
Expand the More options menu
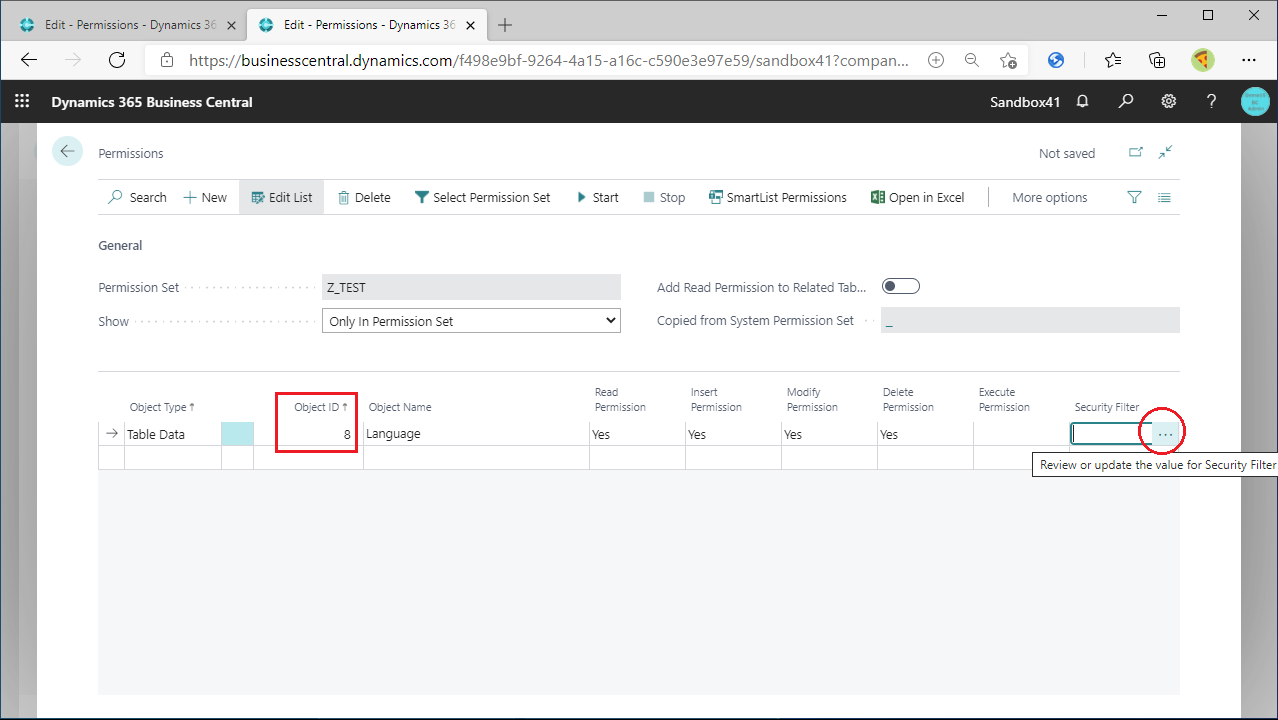click(x=1049, y=197)
